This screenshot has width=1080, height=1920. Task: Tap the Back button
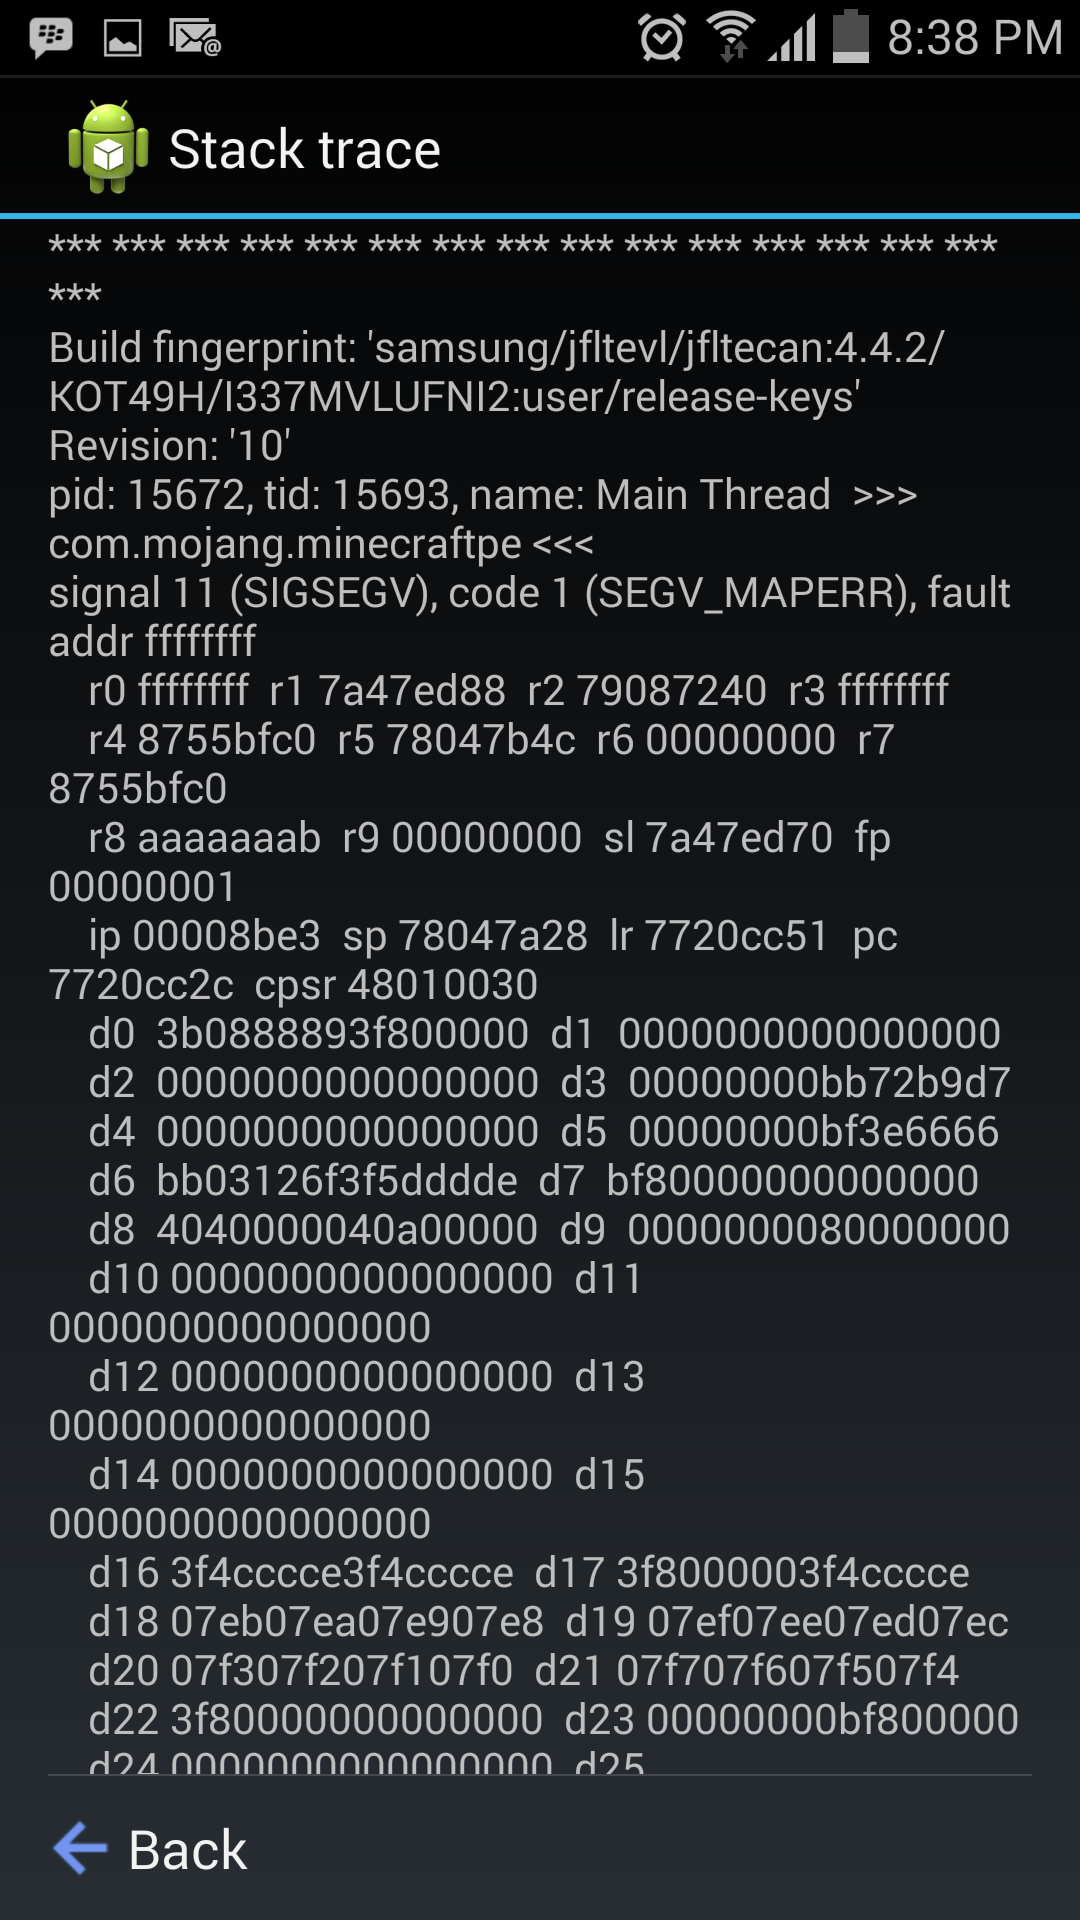150,1849
